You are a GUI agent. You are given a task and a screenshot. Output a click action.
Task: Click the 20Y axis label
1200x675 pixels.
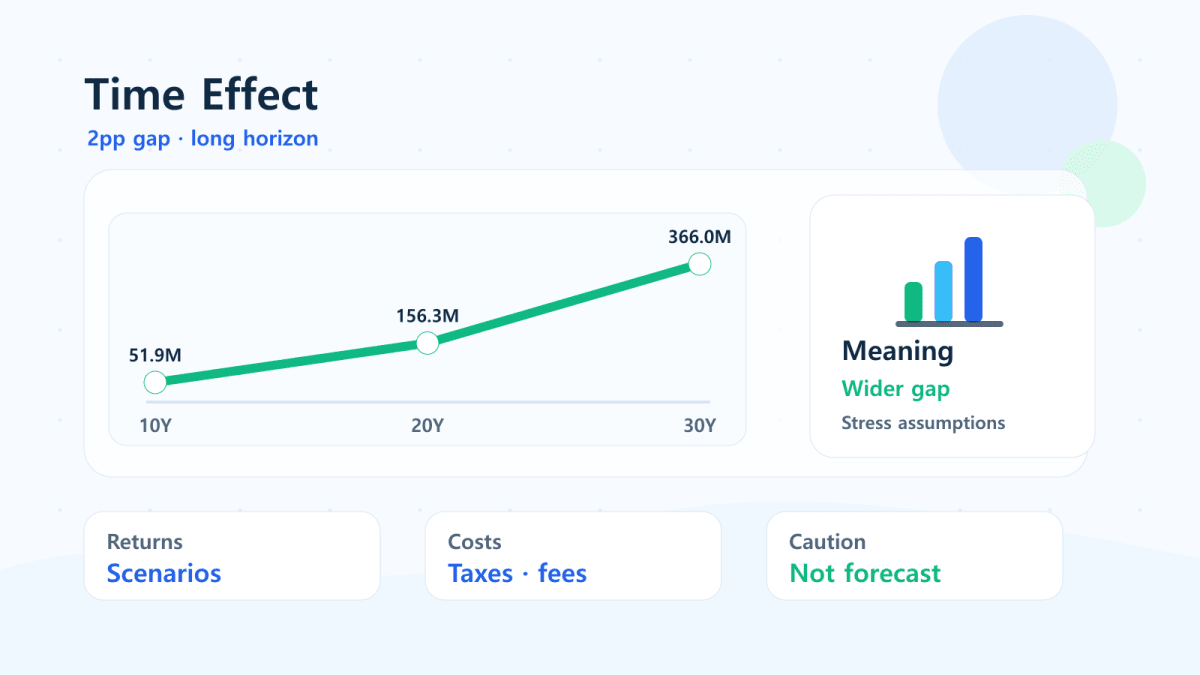click(427, 425)
